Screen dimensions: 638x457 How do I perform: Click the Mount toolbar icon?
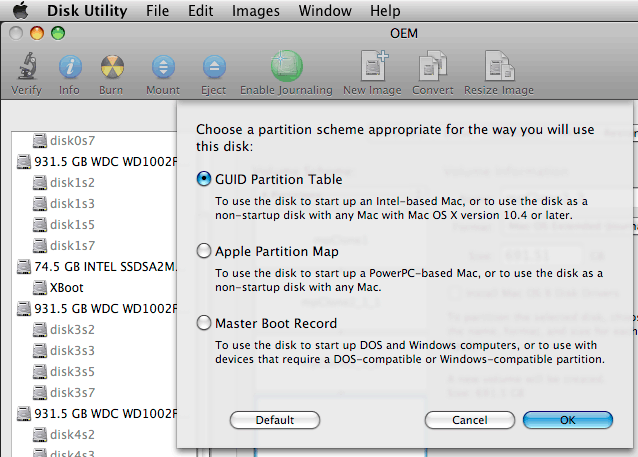(163, 67)
